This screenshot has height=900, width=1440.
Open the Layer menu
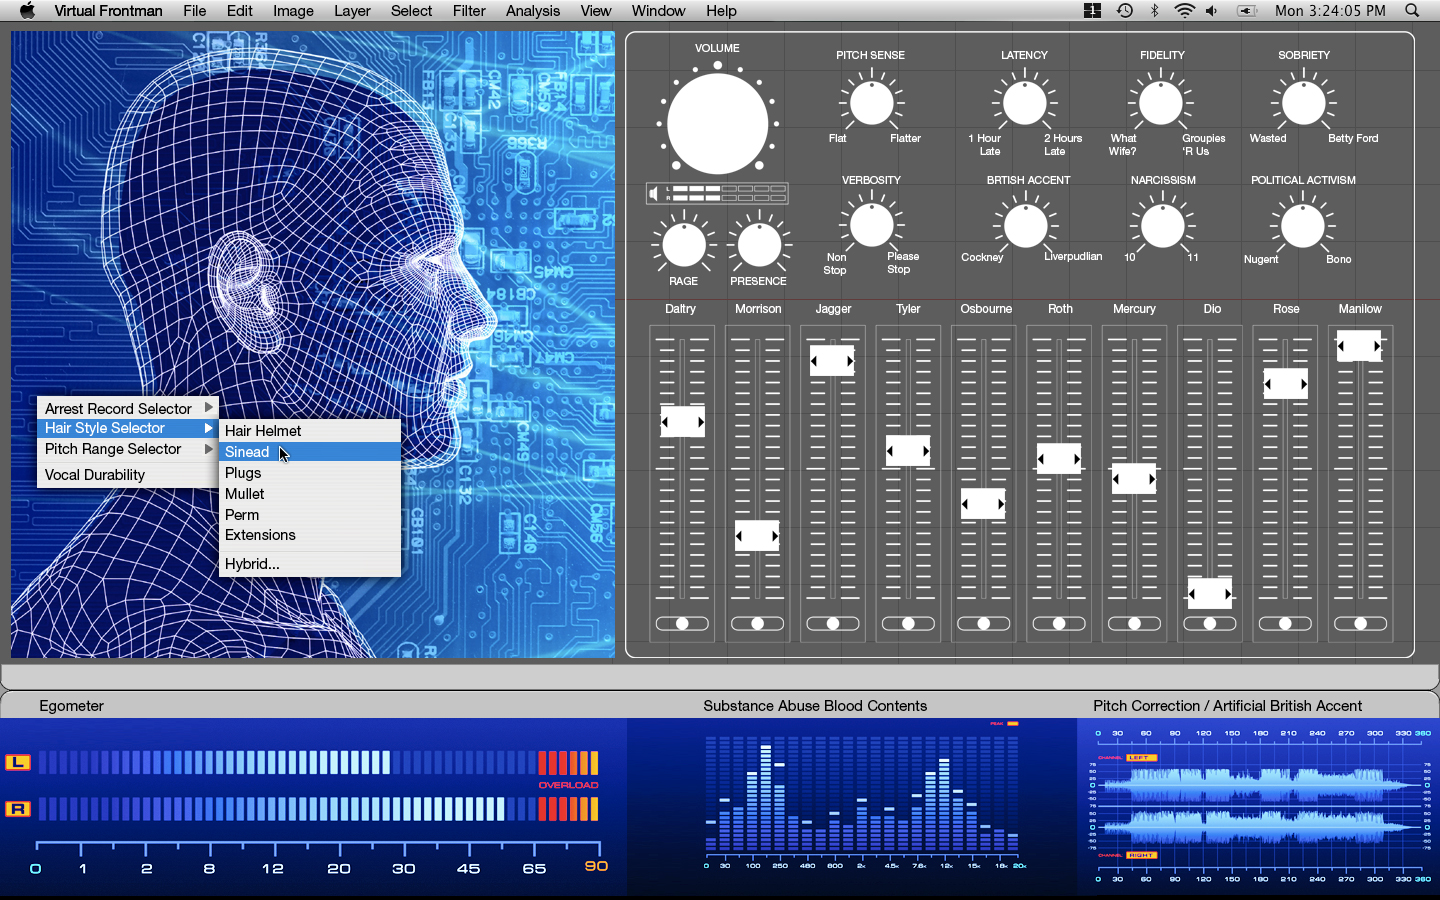click(352, 11)
